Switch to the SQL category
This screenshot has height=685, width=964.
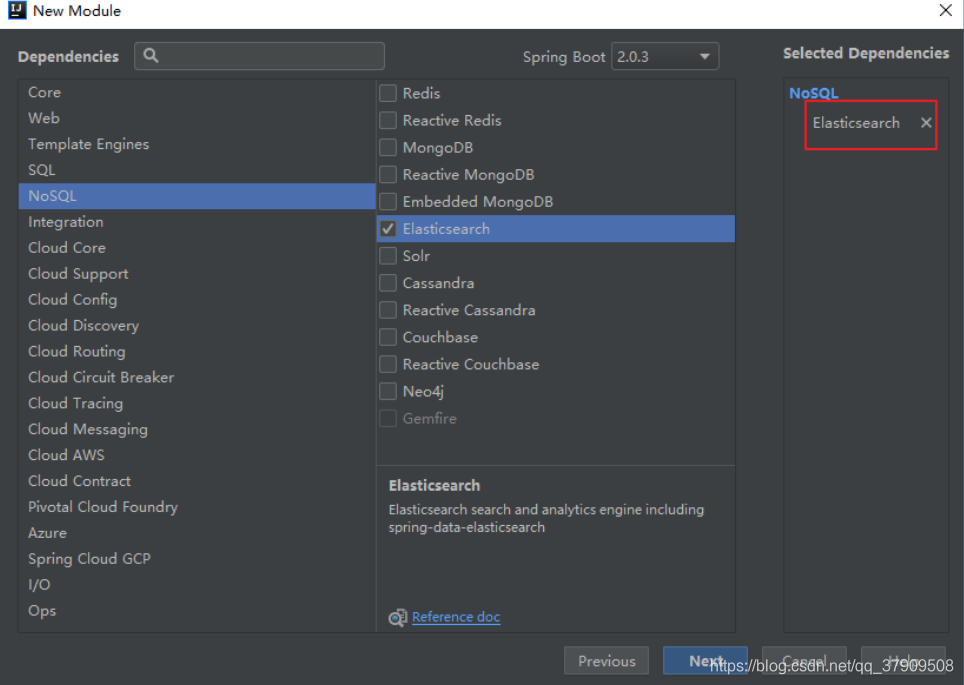click(x=197, y=170)
